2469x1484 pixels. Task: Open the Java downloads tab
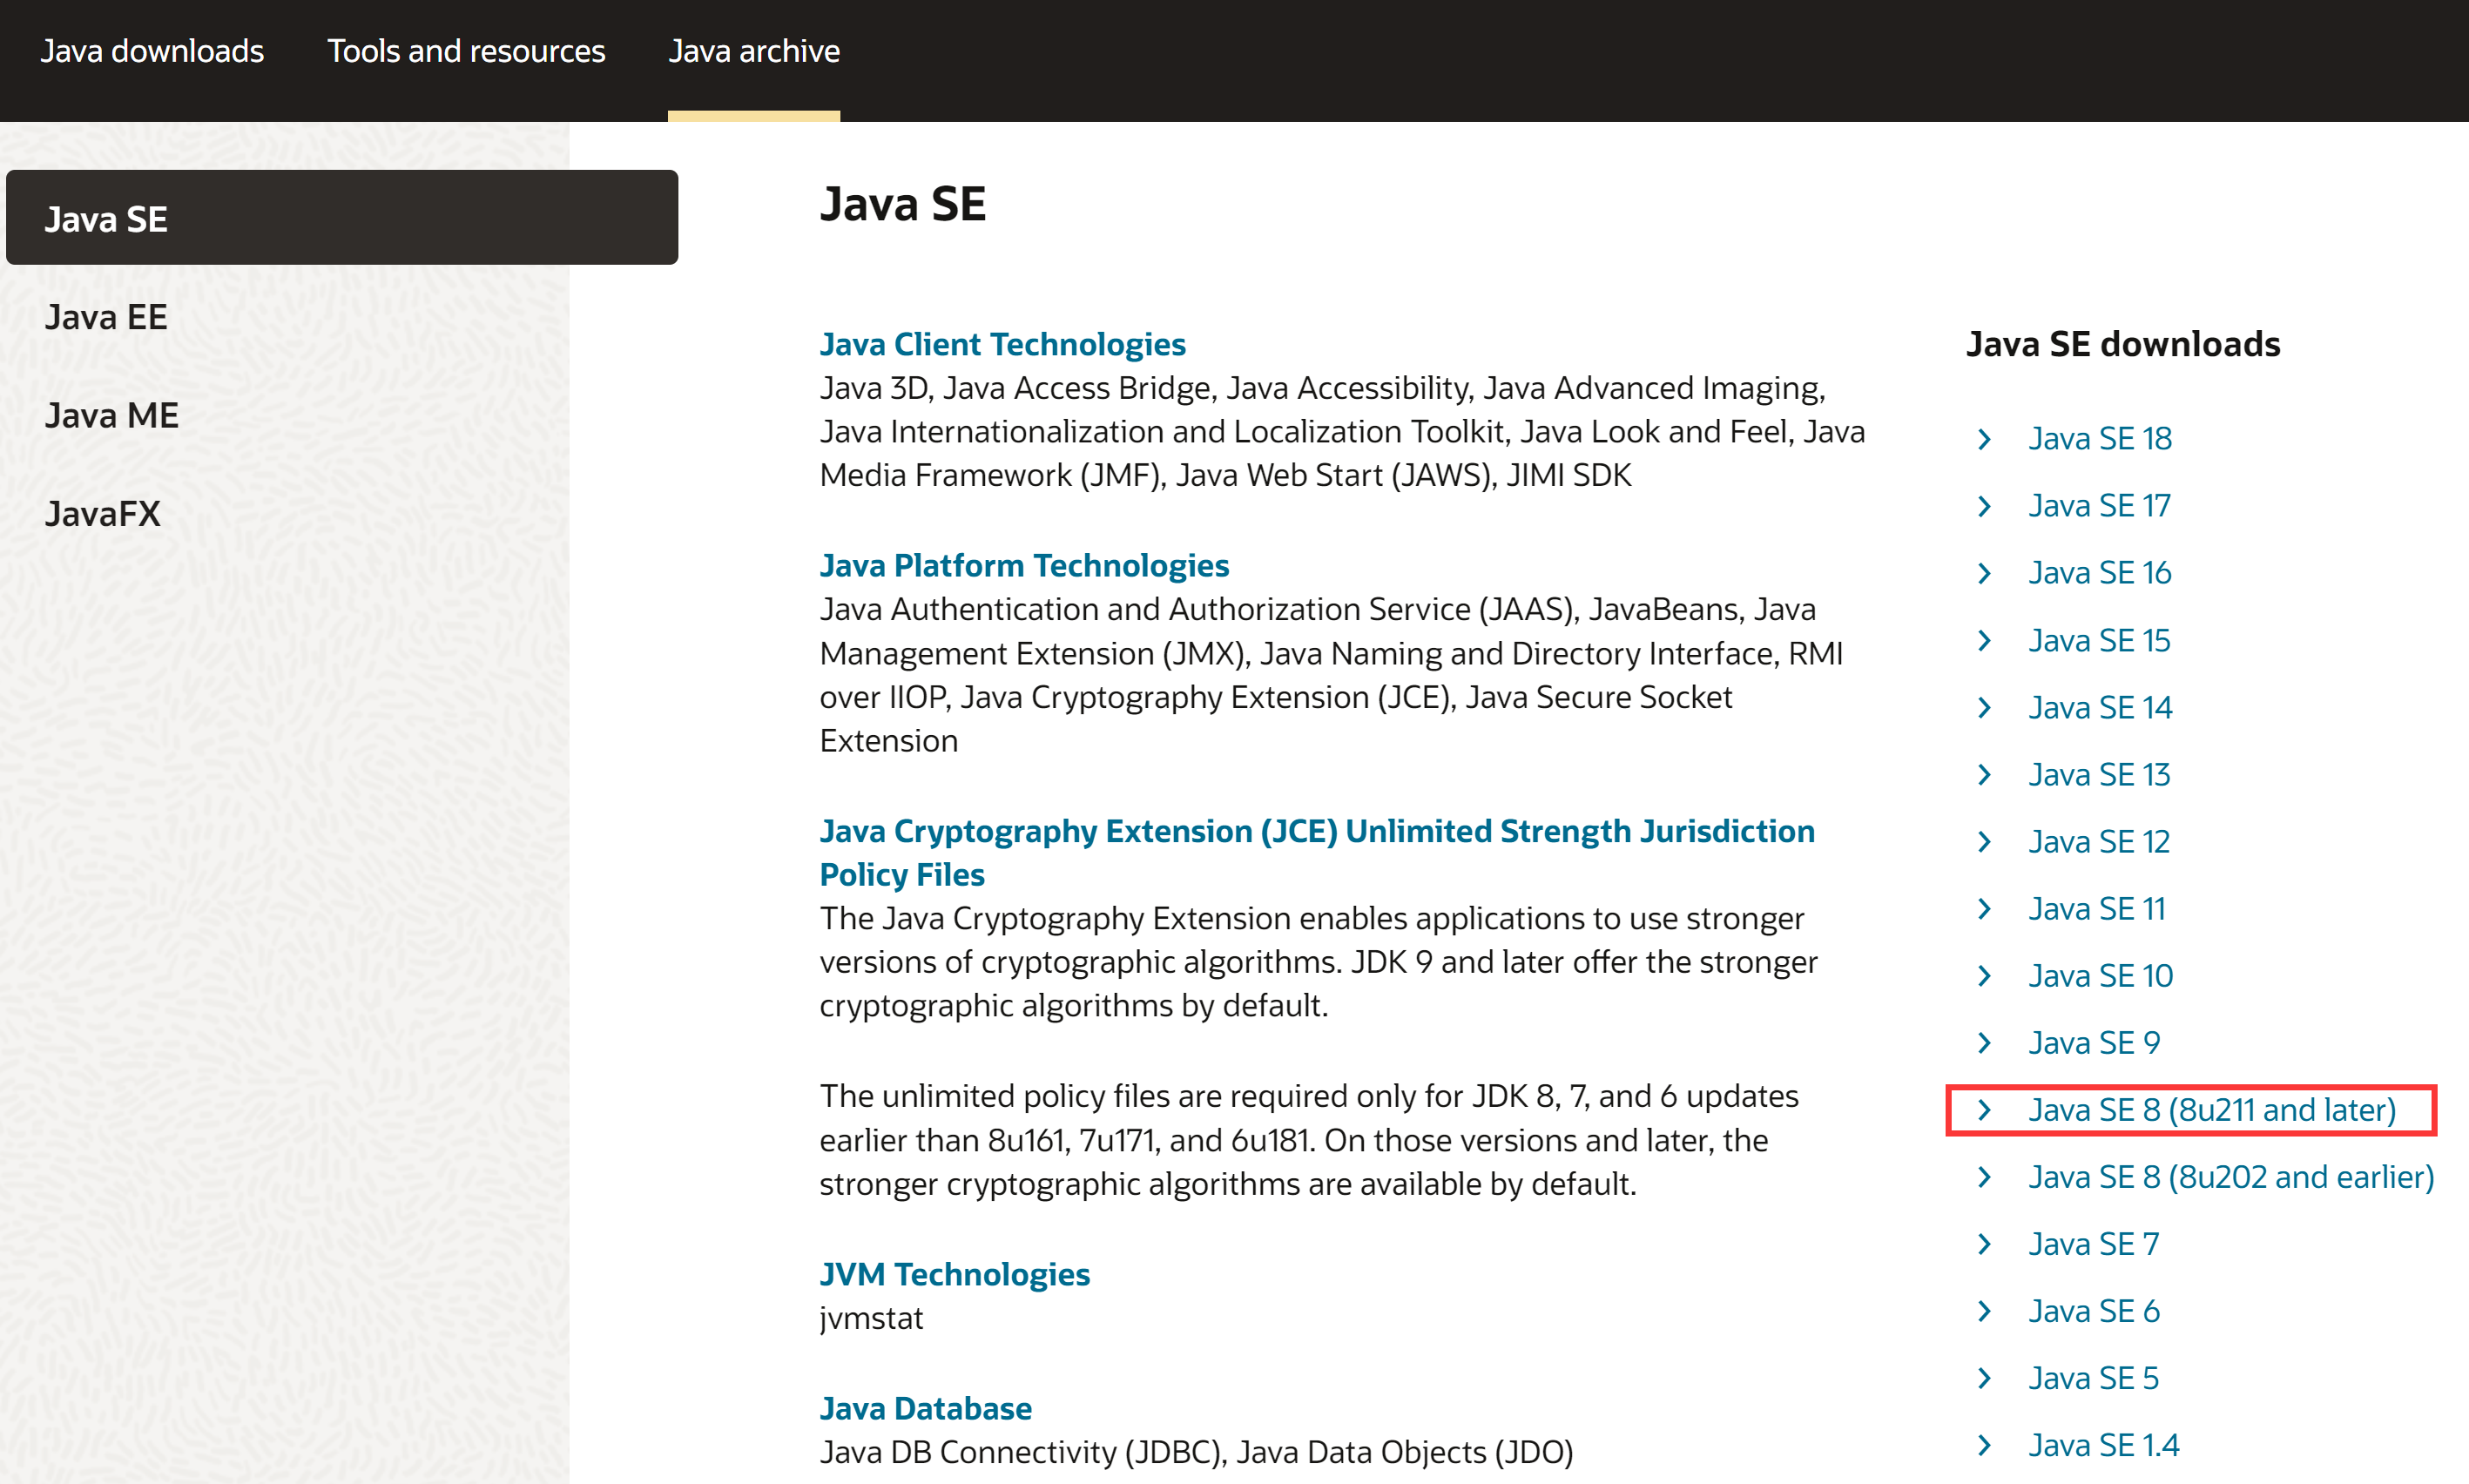point(152,51)
